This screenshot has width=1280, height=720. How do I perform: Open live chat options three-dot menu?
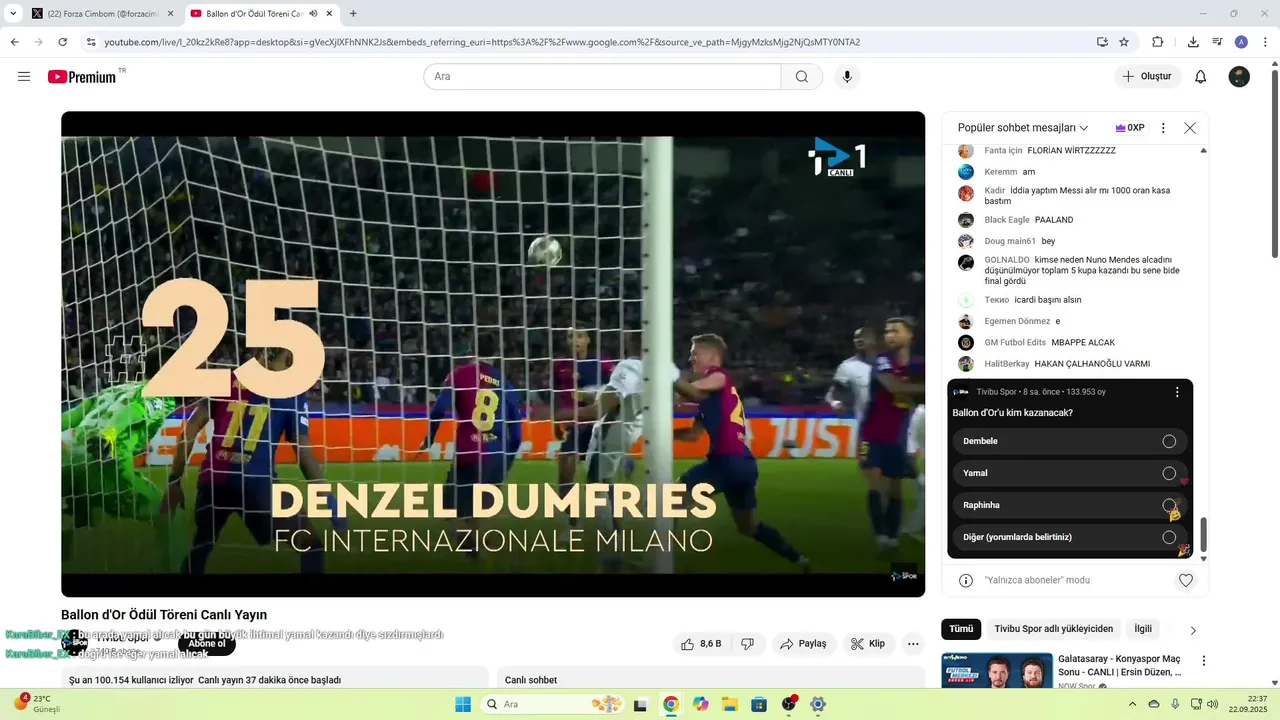coord(1163,128)
